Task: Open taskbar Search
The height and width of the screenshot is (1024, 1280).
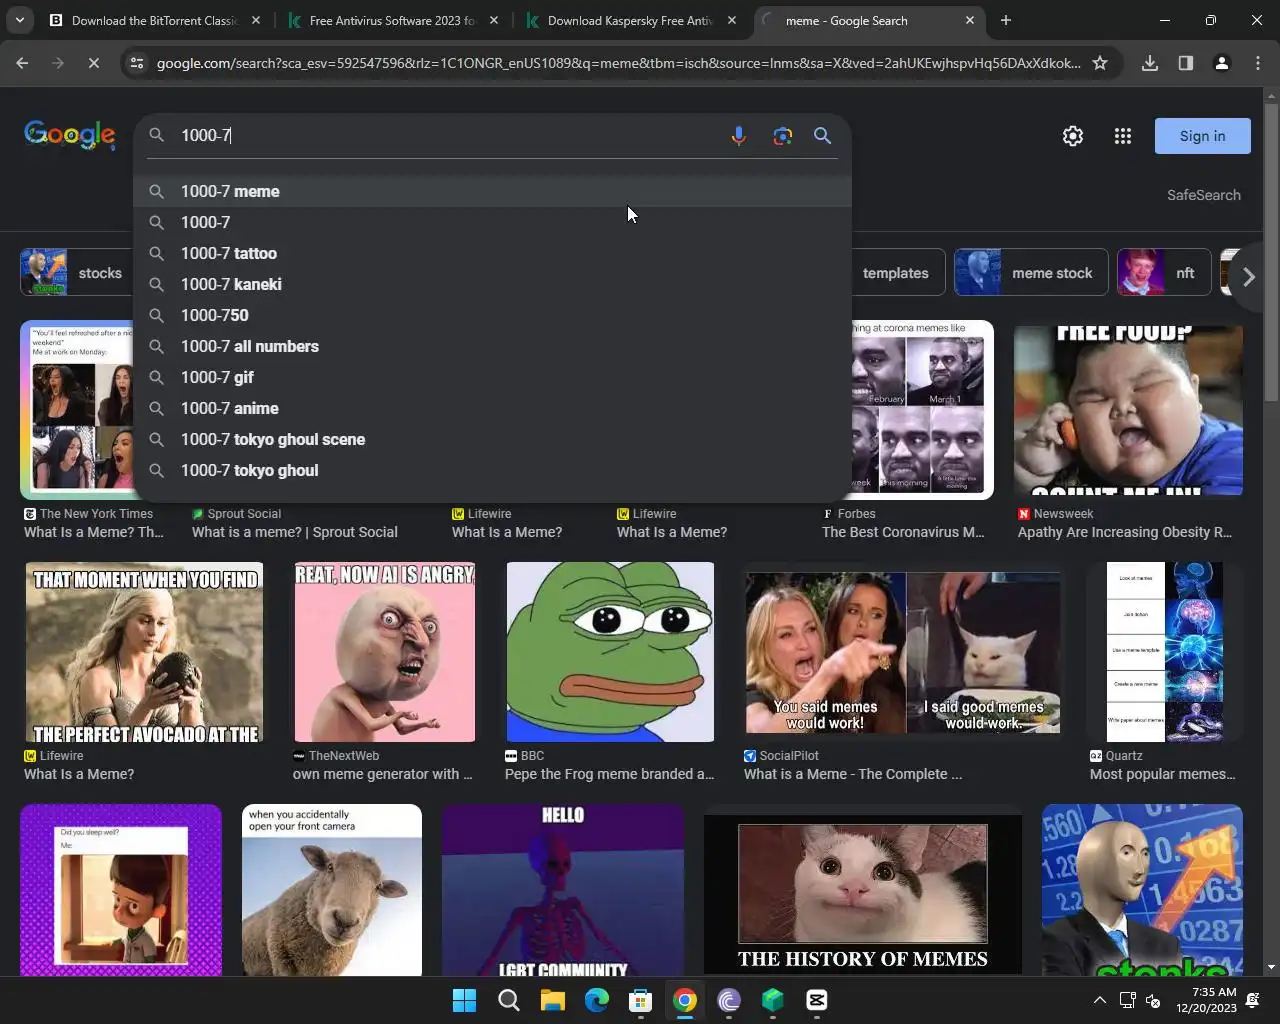Action: tap(508, 1000)
